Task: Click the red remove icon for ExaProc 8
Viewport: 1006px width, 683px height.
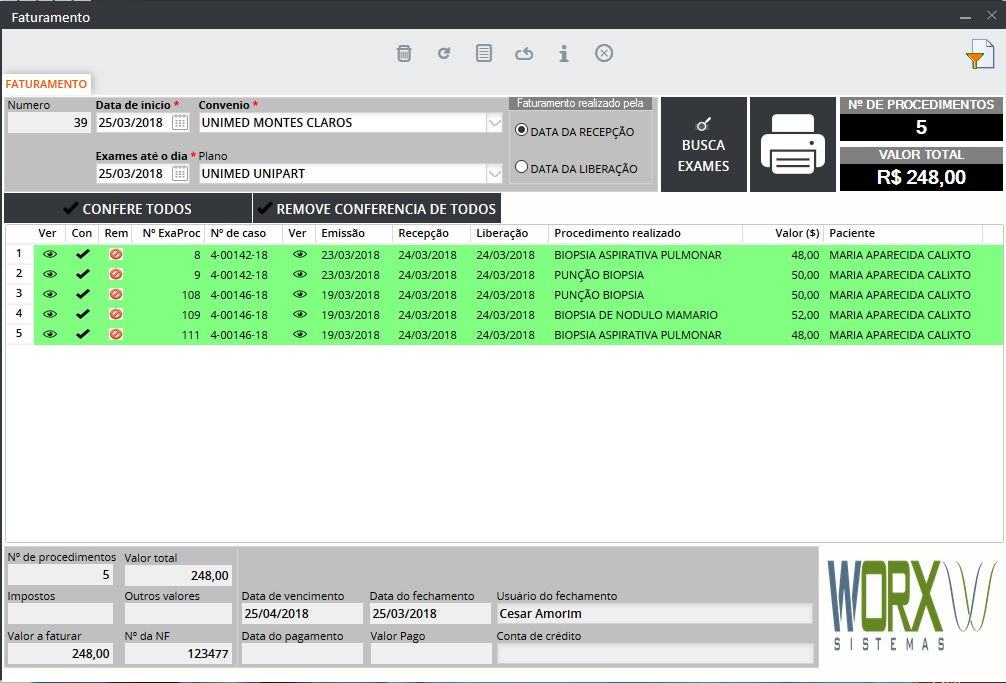Action: pyautogui.click(x=115, y=255)
